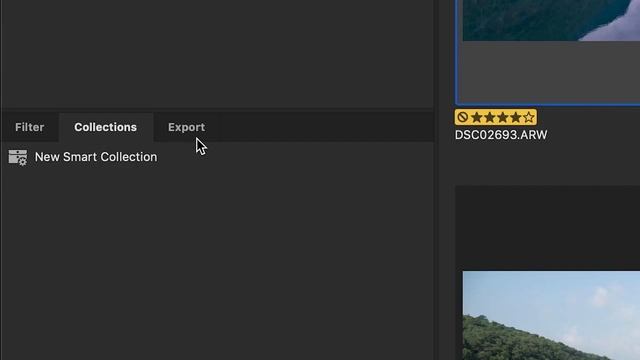Select the Collections tab
The width and height of the screenshot is (640, 360).
[x=105, y=127]
